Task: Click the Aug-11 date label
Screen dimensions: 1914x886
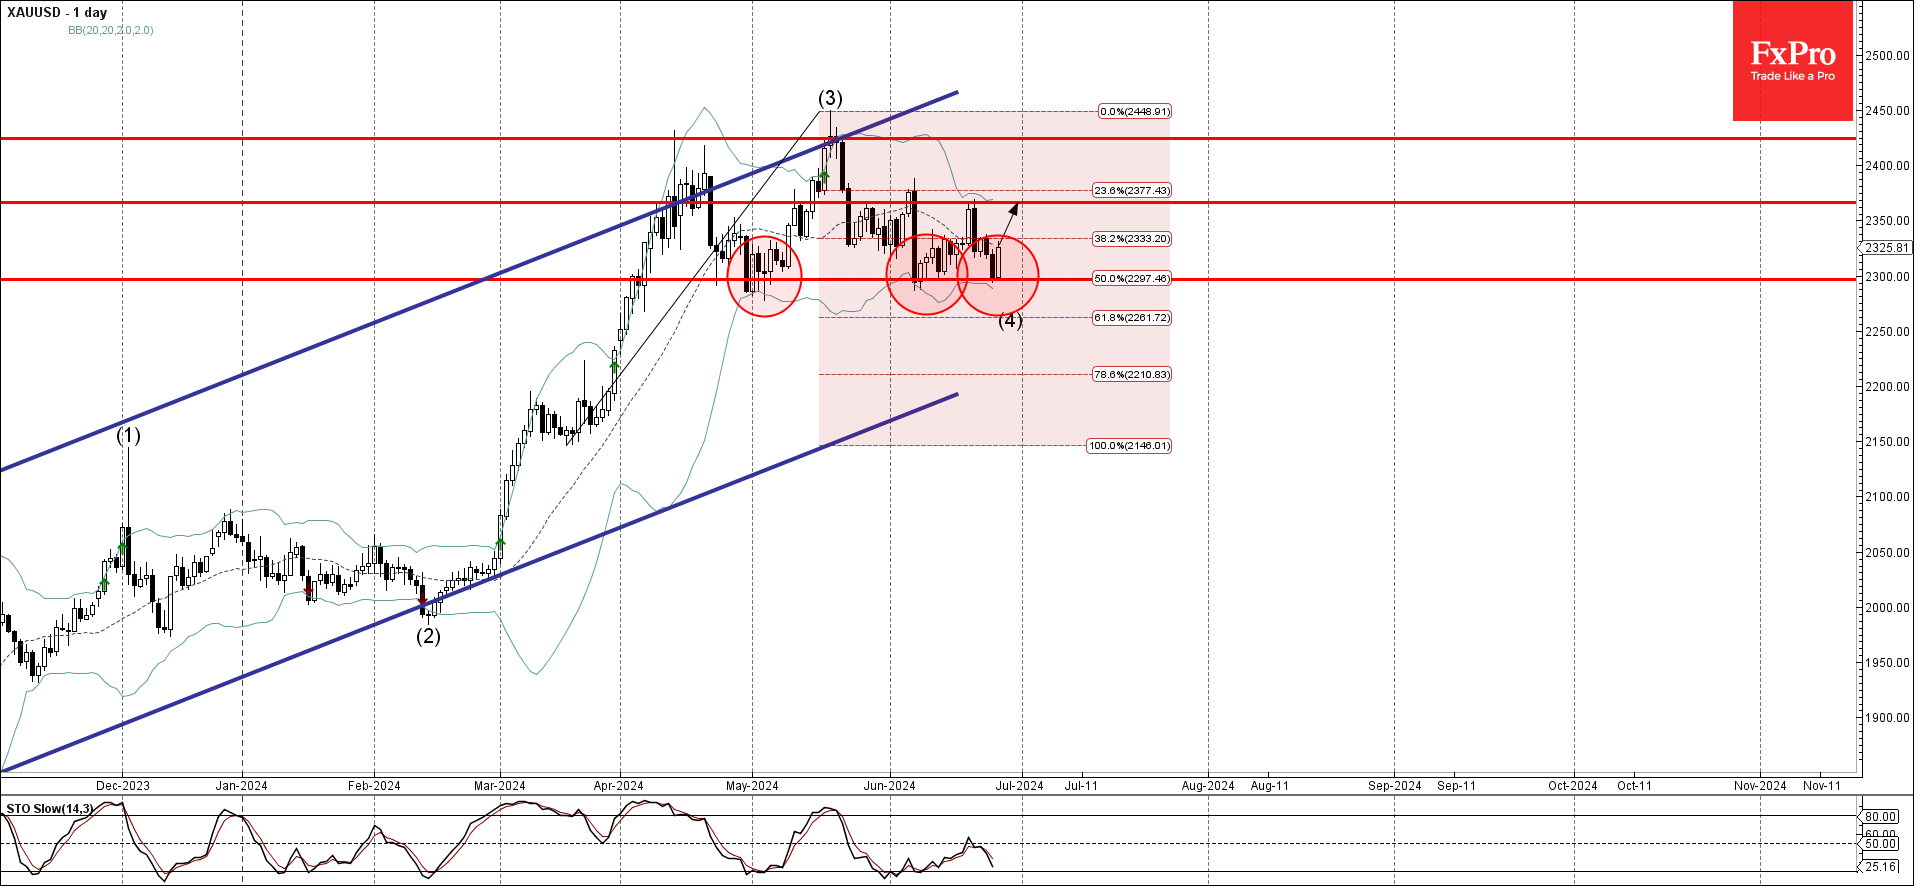Action: [x=1270, y=786]
